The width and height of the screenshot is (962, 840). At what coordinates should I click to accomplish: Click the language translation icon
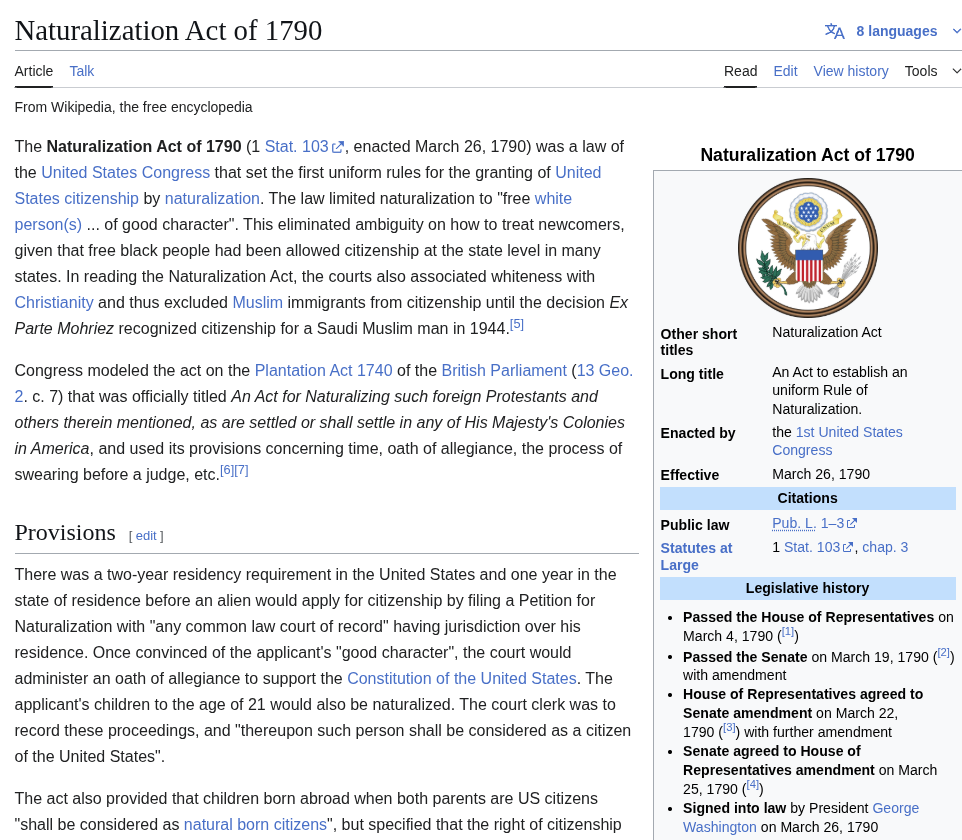click(834, 31)
